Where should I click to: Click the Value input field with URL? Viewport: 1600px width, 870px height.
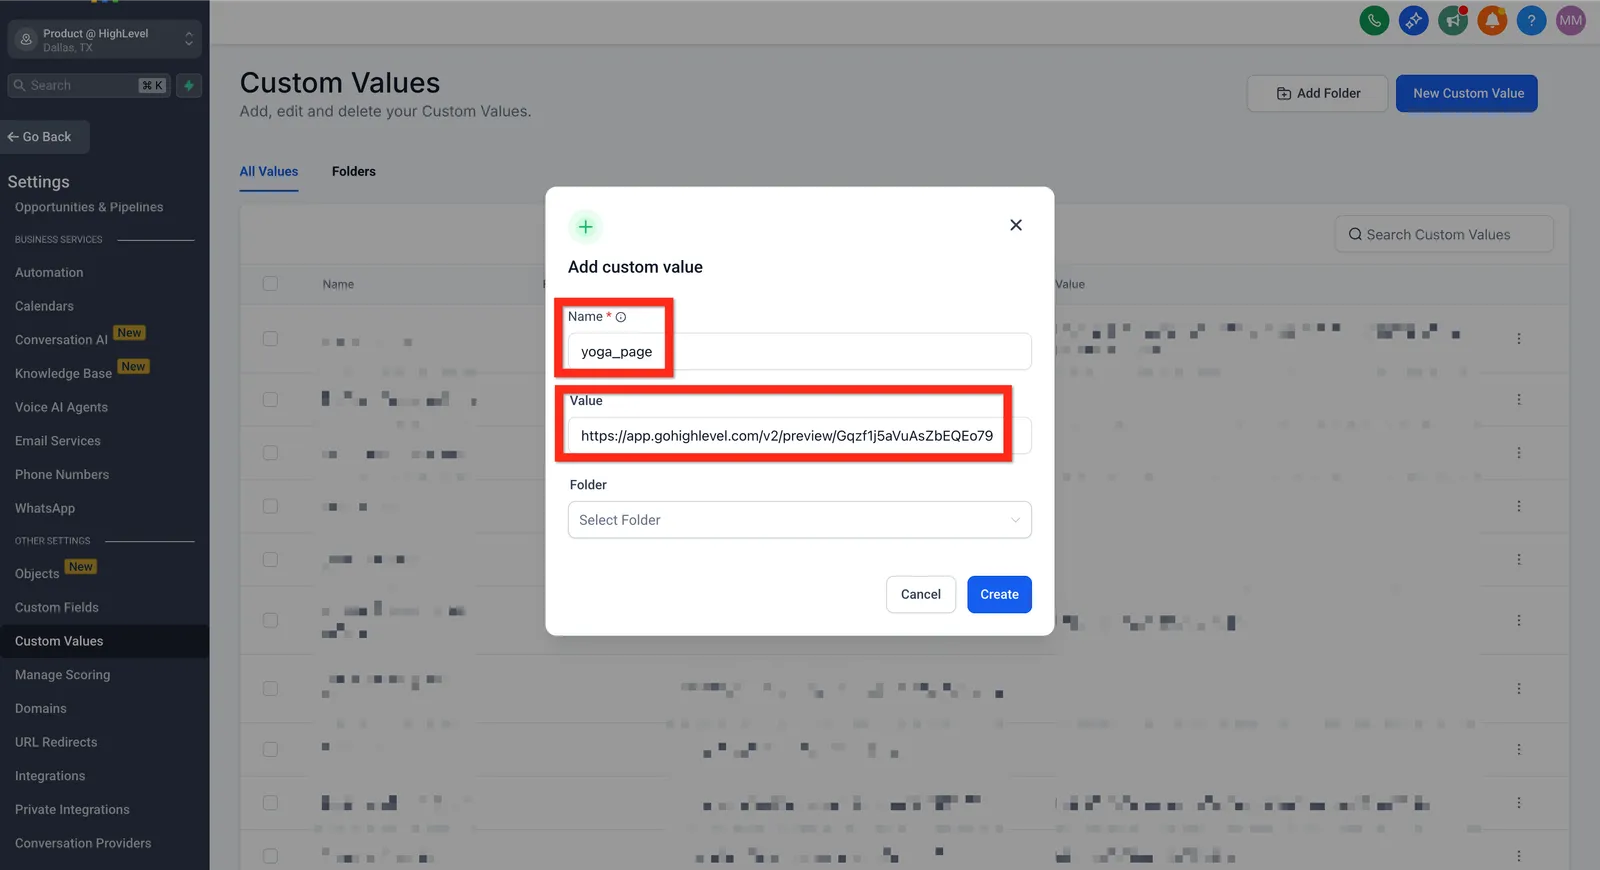tap(799, 436)
